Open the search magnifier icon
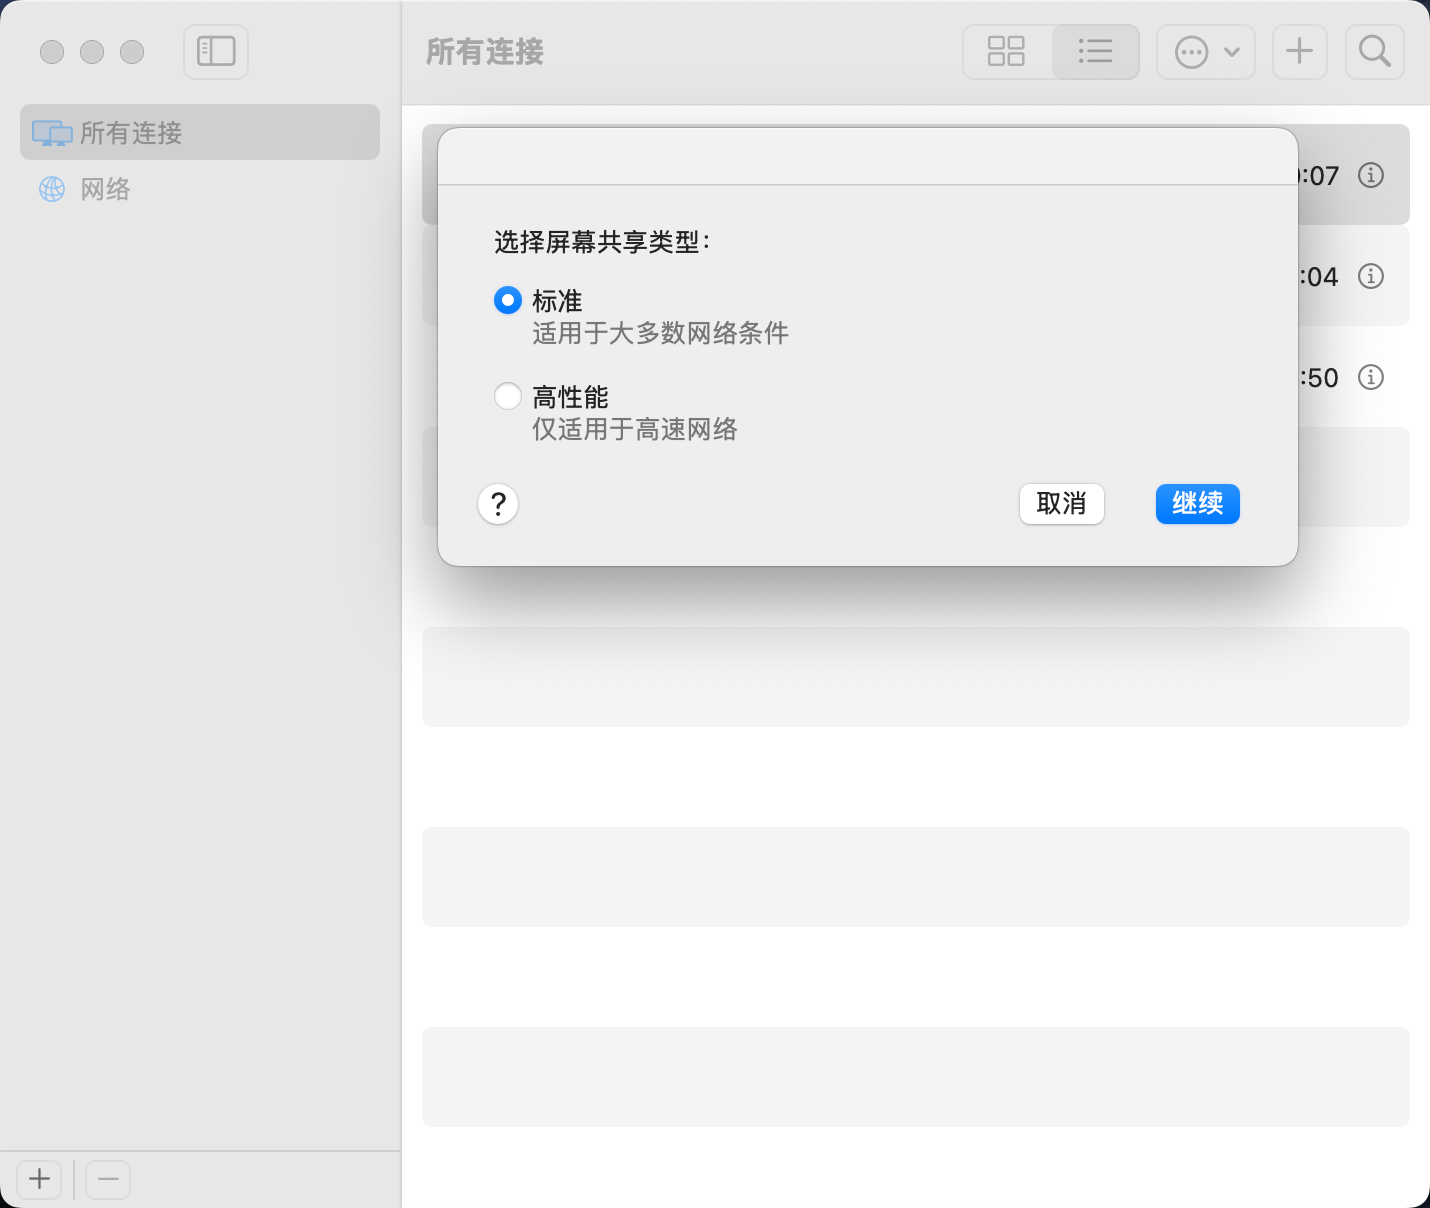The image size is (1430, 1208). 1375,51
